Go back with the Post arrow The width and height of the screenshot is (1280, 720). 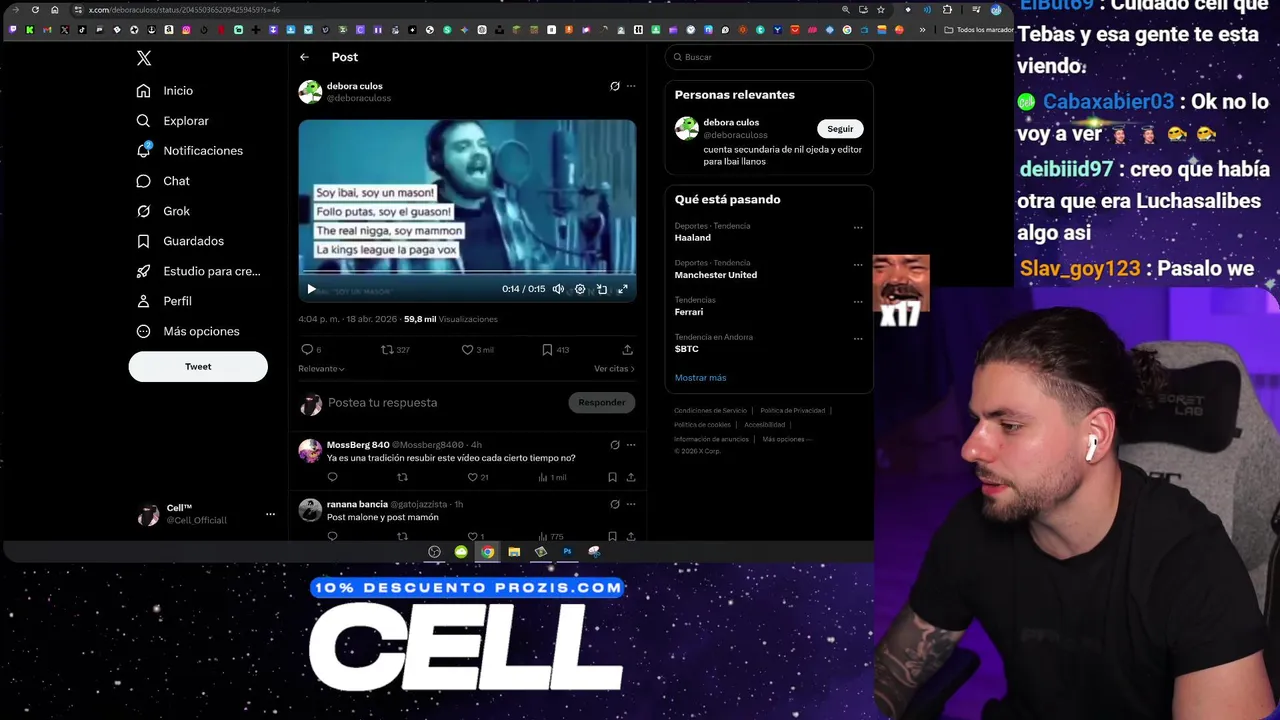[304, 57]
